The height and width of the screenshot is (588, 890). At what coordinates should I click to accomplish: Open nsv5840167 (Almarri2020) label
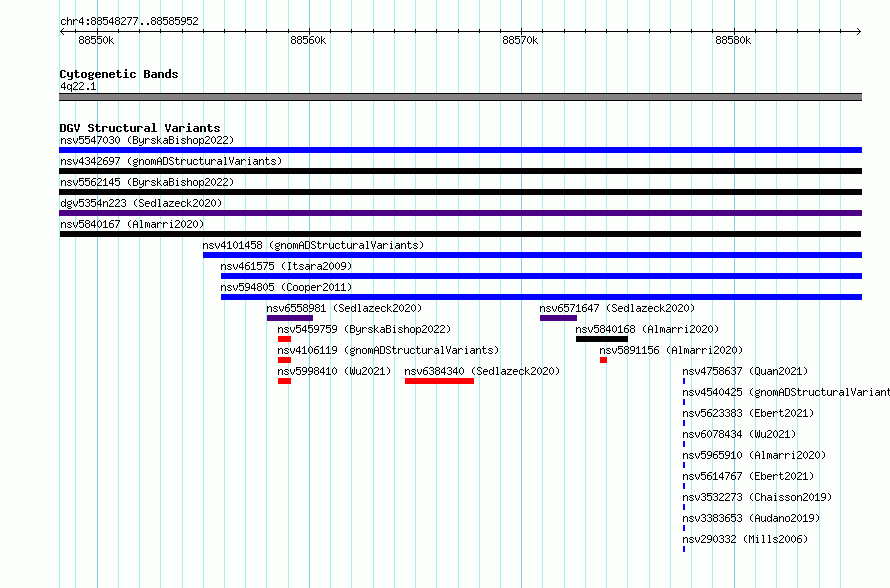tap(132, 224)
